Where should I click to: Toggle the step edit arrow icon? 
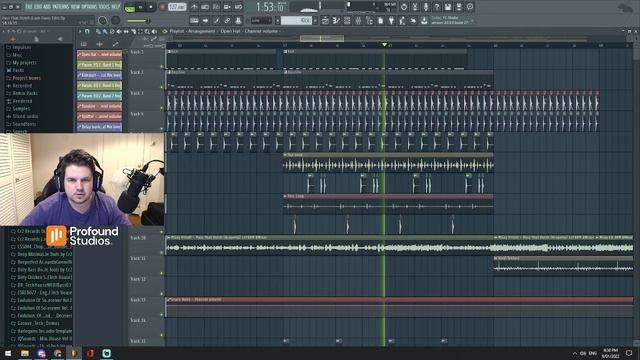(x=205, y=20)
